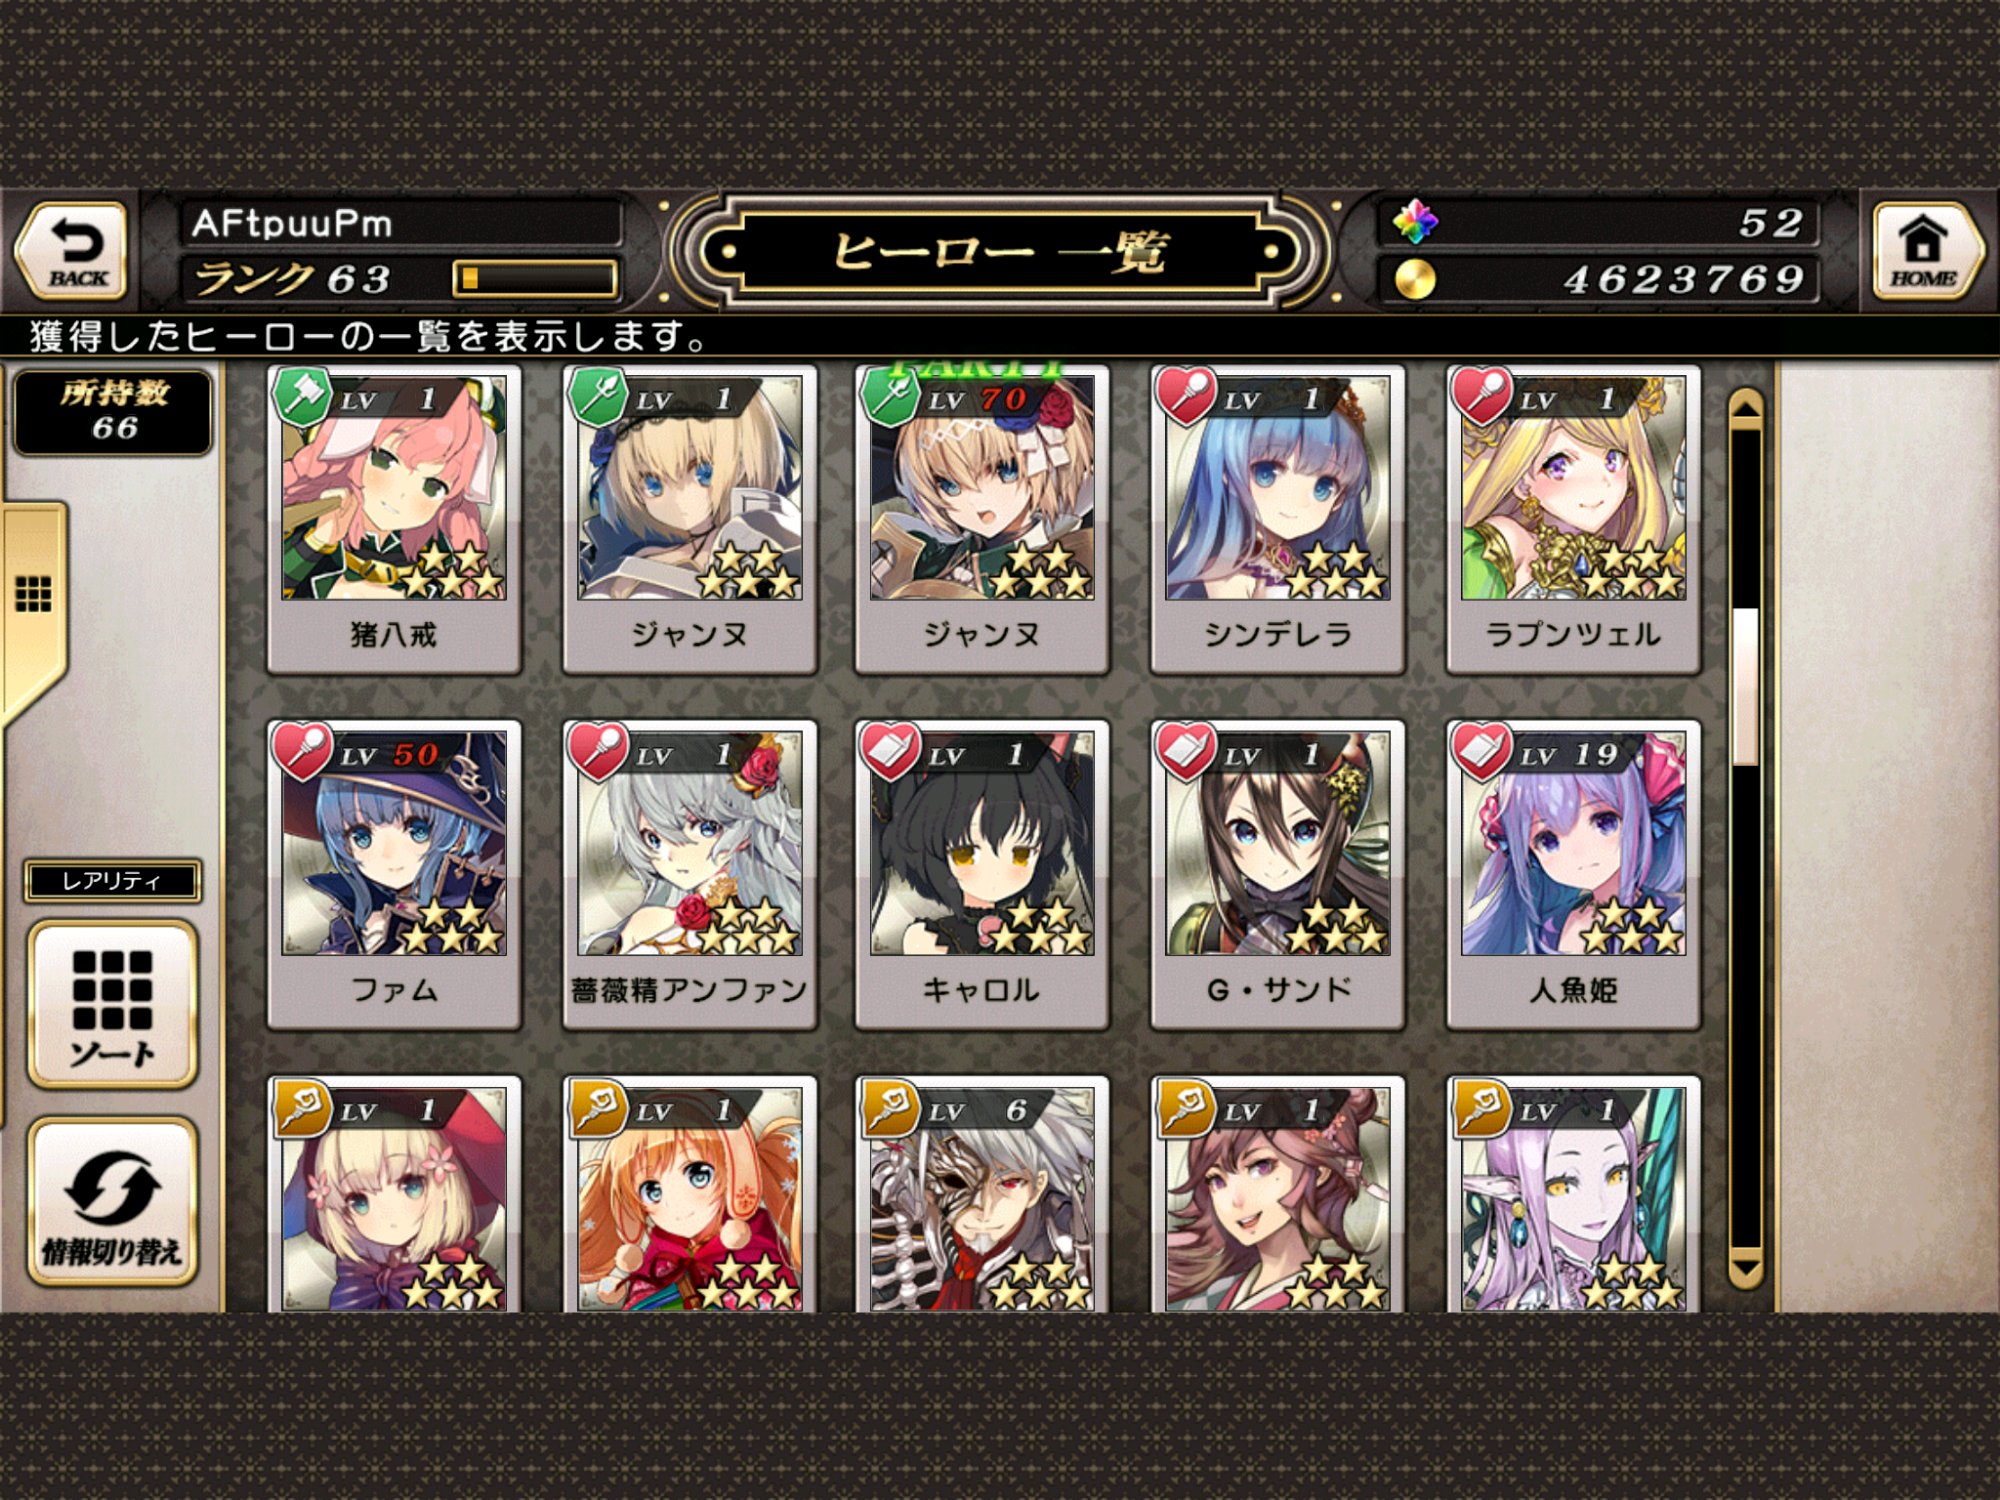Pick the キャロル black cat hero
Image resolution: width=2000 pixels, height=1500 pixels.
coord(982,874)
